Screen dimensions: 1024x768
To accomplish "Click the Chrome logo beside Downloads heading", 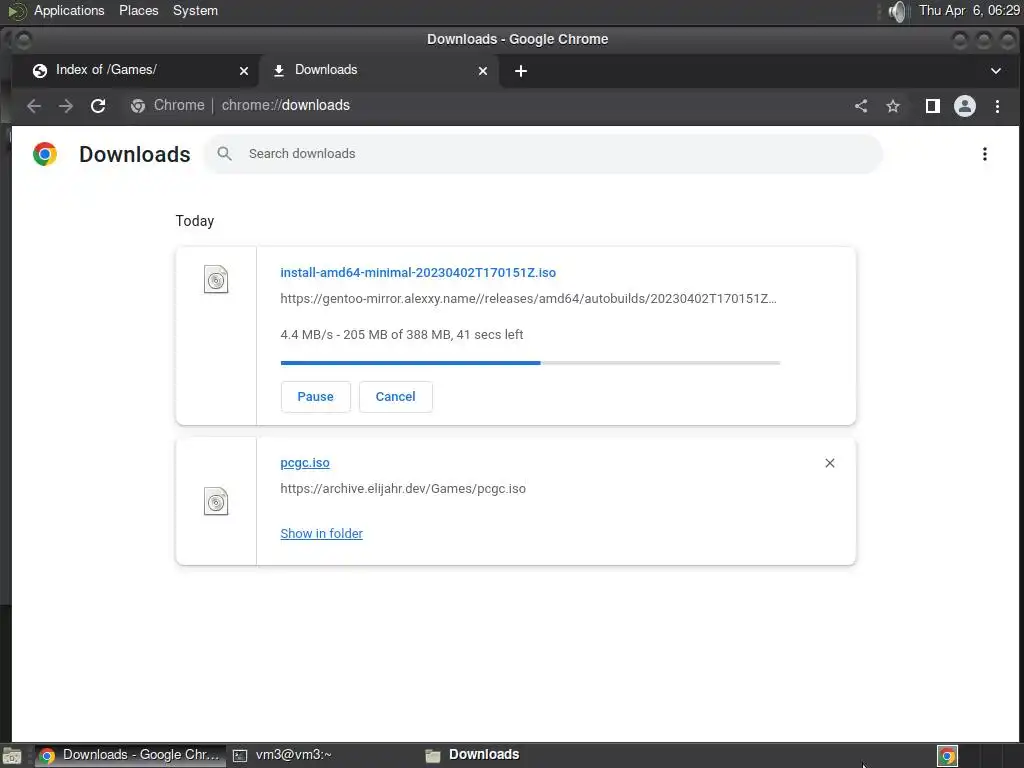I will coord(45,154).
